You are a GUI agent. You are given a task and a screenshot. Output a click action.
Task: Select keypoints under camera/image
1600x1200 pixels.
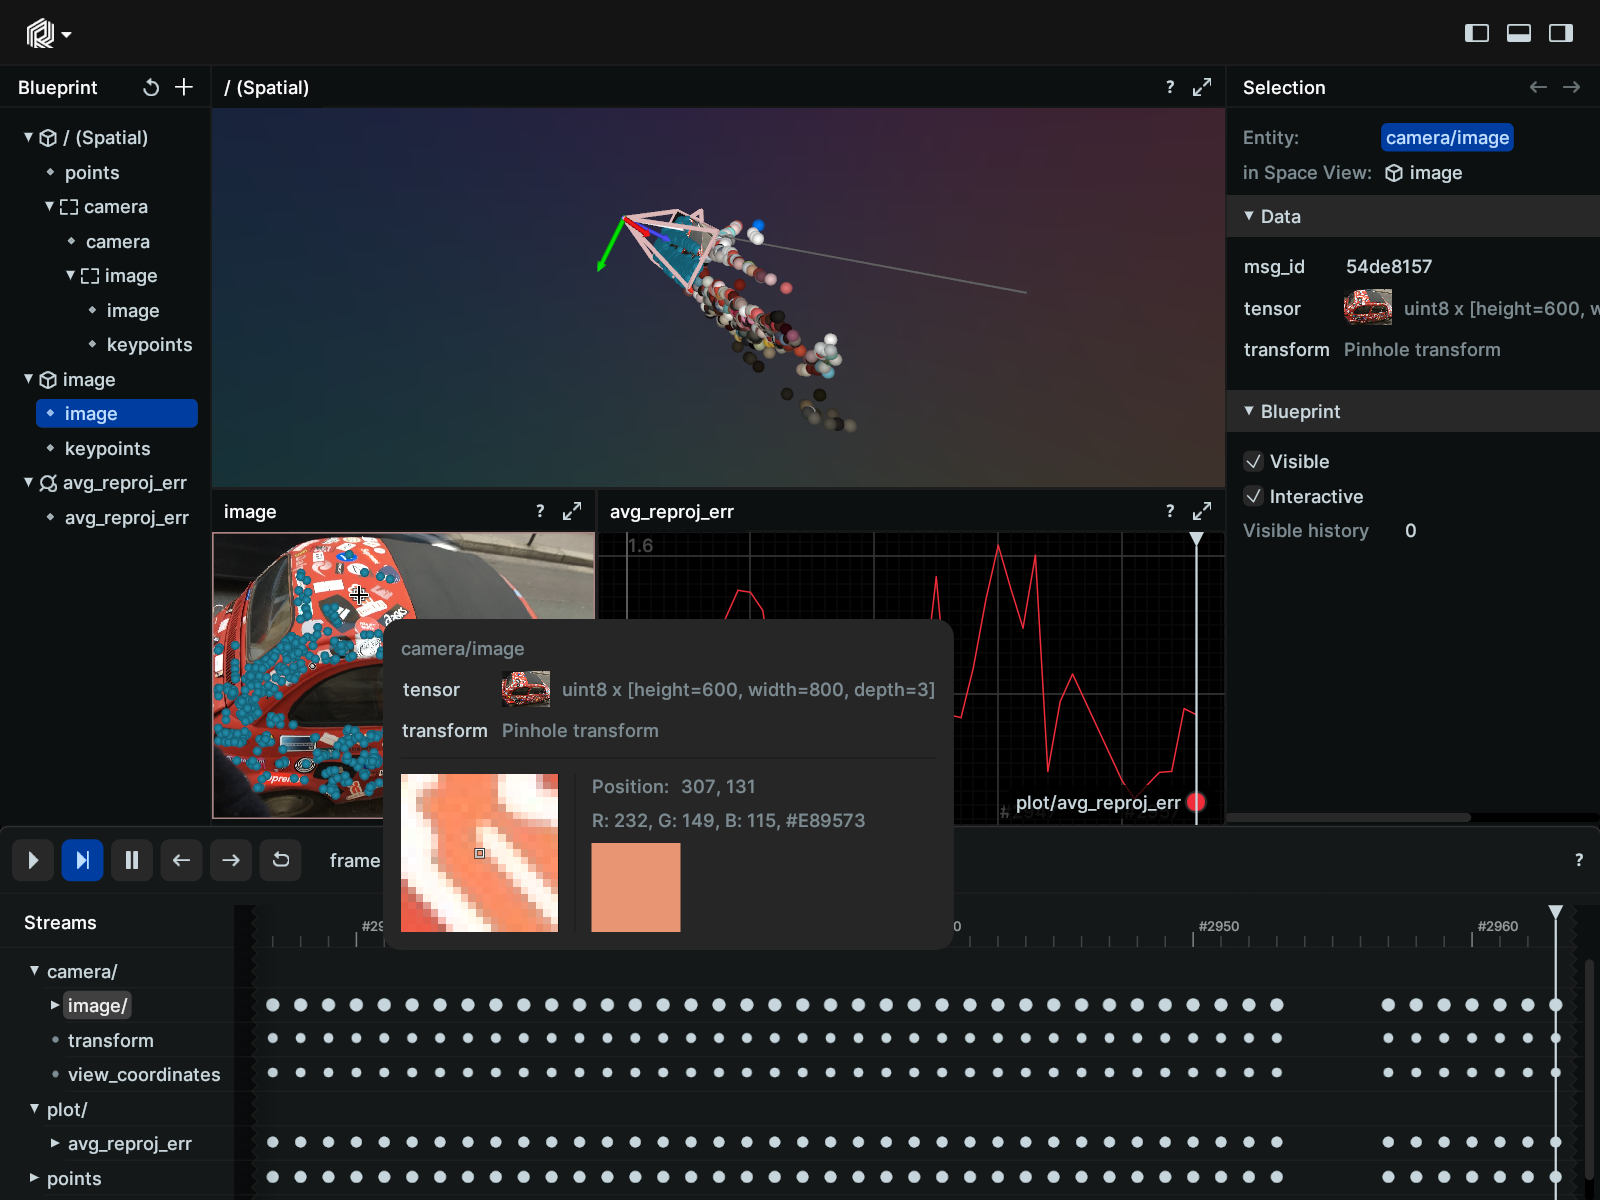149,344
